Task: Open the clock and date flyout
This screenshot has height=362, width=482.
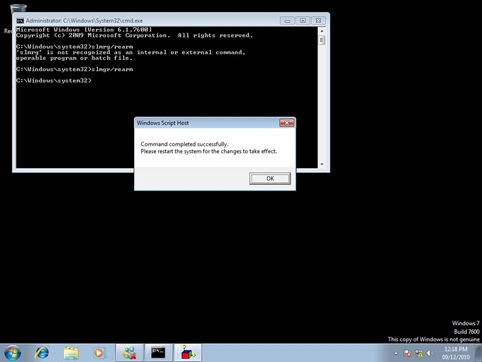Action: point(456,353)
